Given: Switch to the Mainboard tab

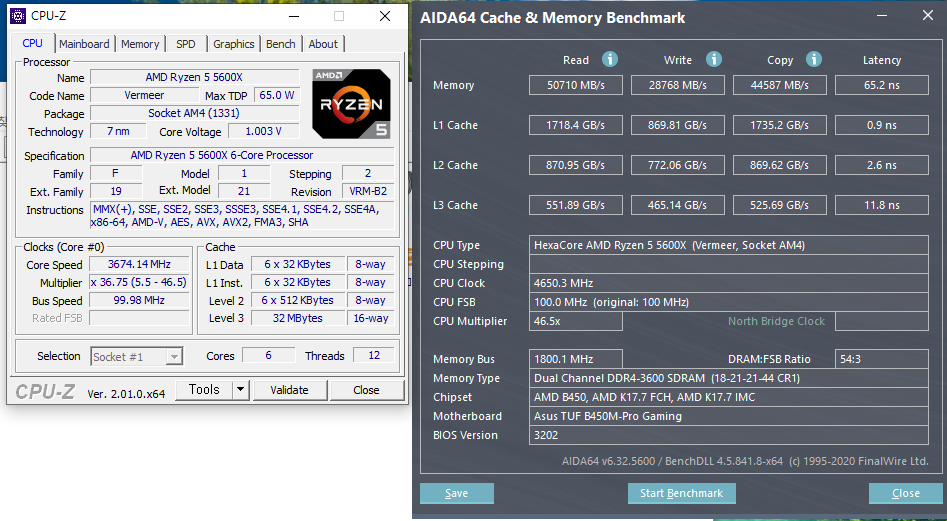Looking at the screenshot, I should [85, 44].
